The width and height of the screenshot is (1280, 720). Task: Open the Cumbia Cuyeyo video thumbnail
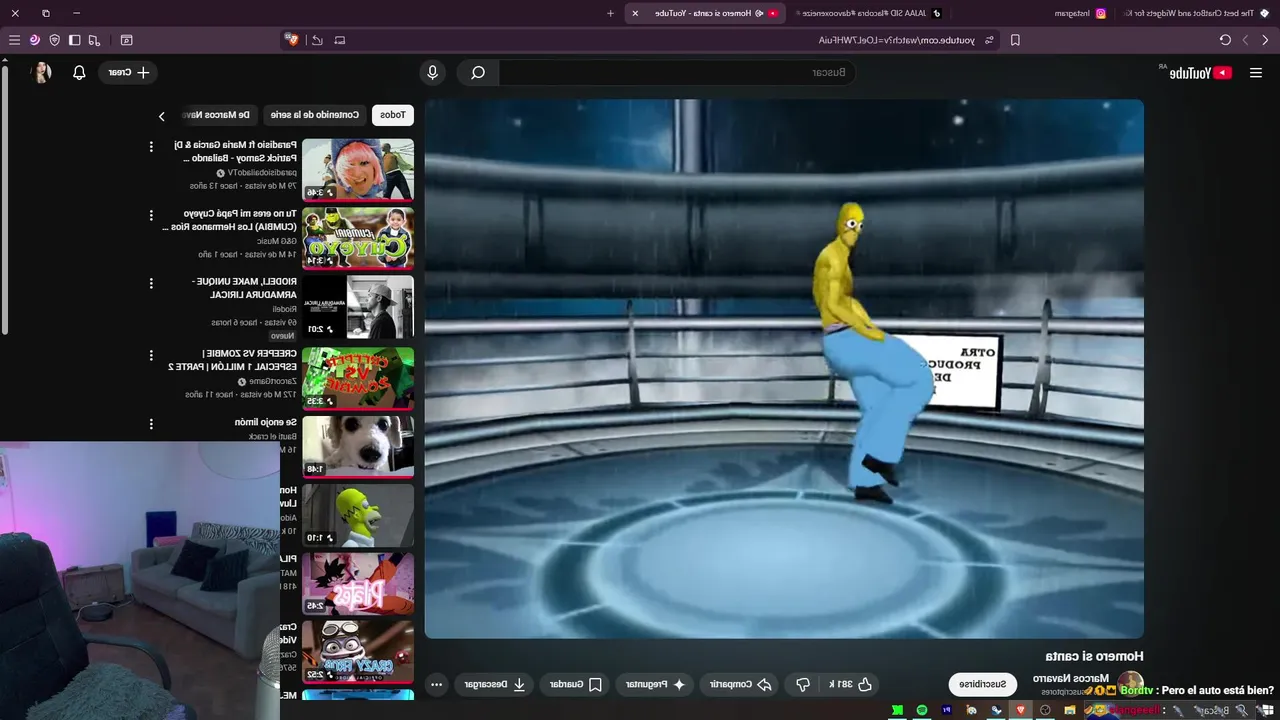pos(358,238)
